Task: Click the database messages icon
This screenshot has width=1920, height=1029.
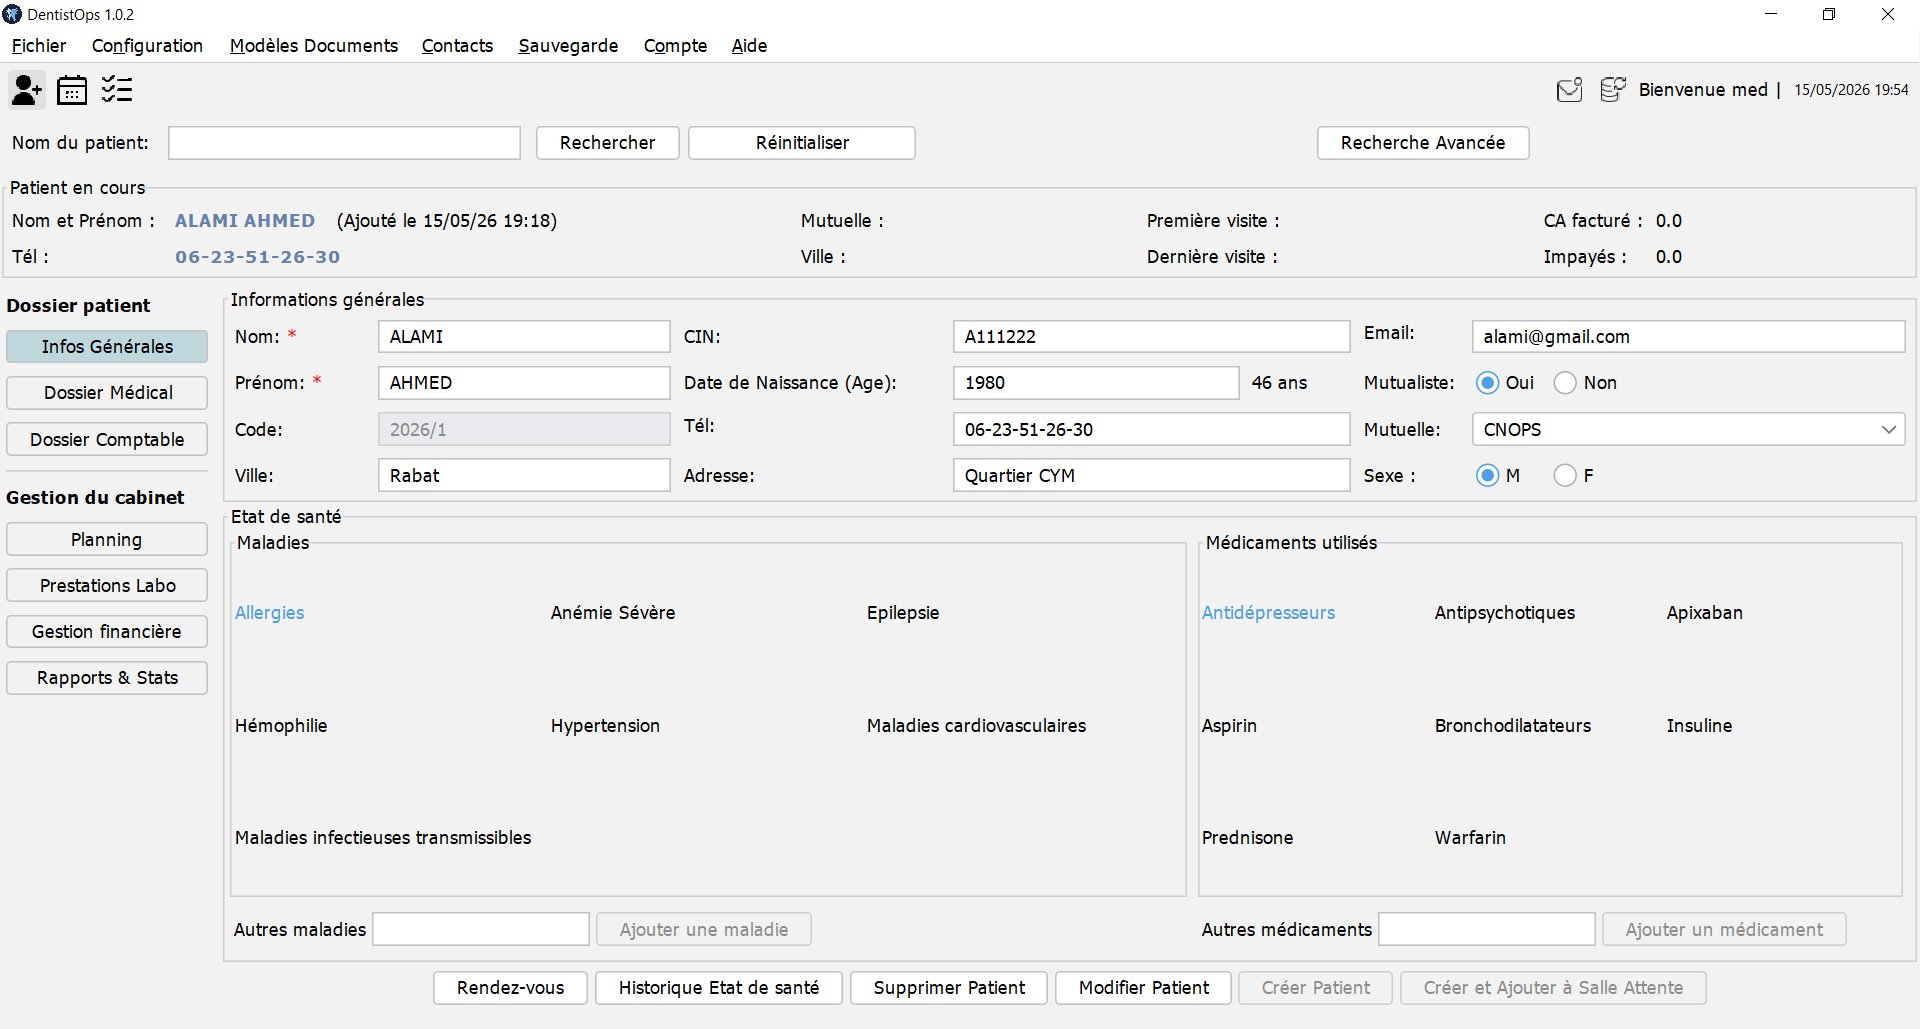Action: point(1613,90)
